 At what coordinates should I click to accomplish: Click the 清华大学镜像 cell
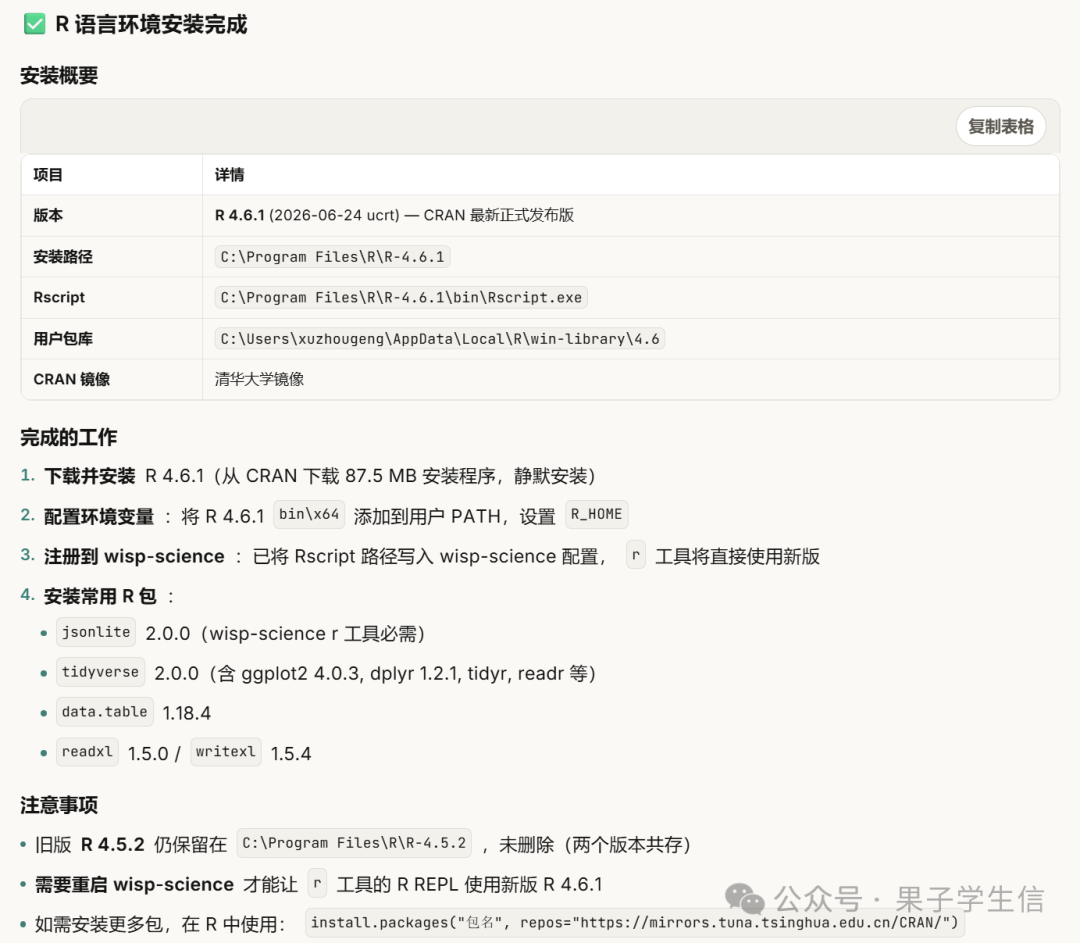click(259, 380)
